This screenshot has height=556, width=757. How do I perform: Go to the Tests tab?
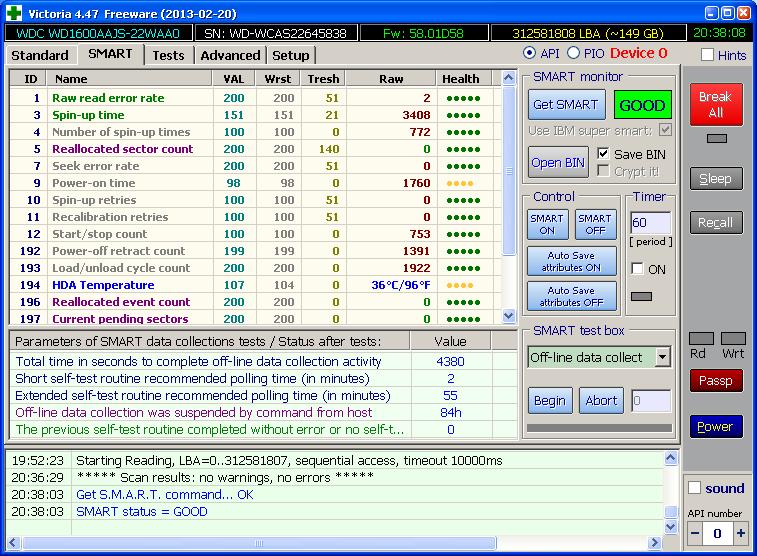(168, 56)
